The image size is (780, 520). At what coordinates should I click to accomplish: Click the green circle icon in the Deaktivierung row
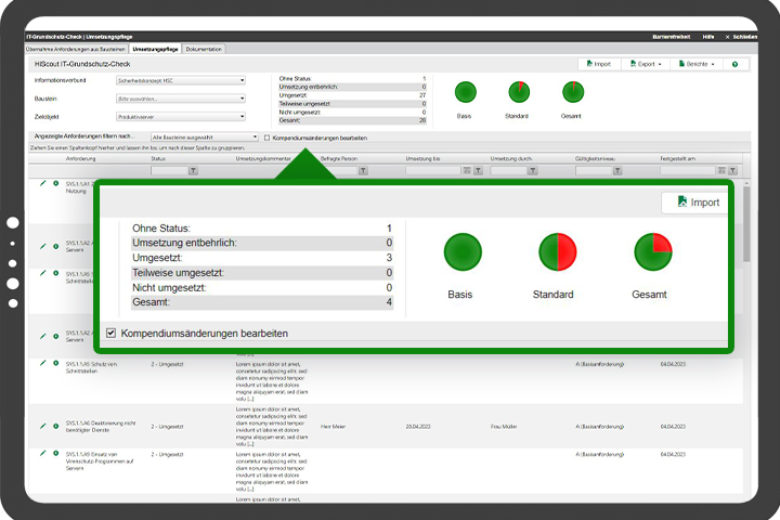(56, 426)
